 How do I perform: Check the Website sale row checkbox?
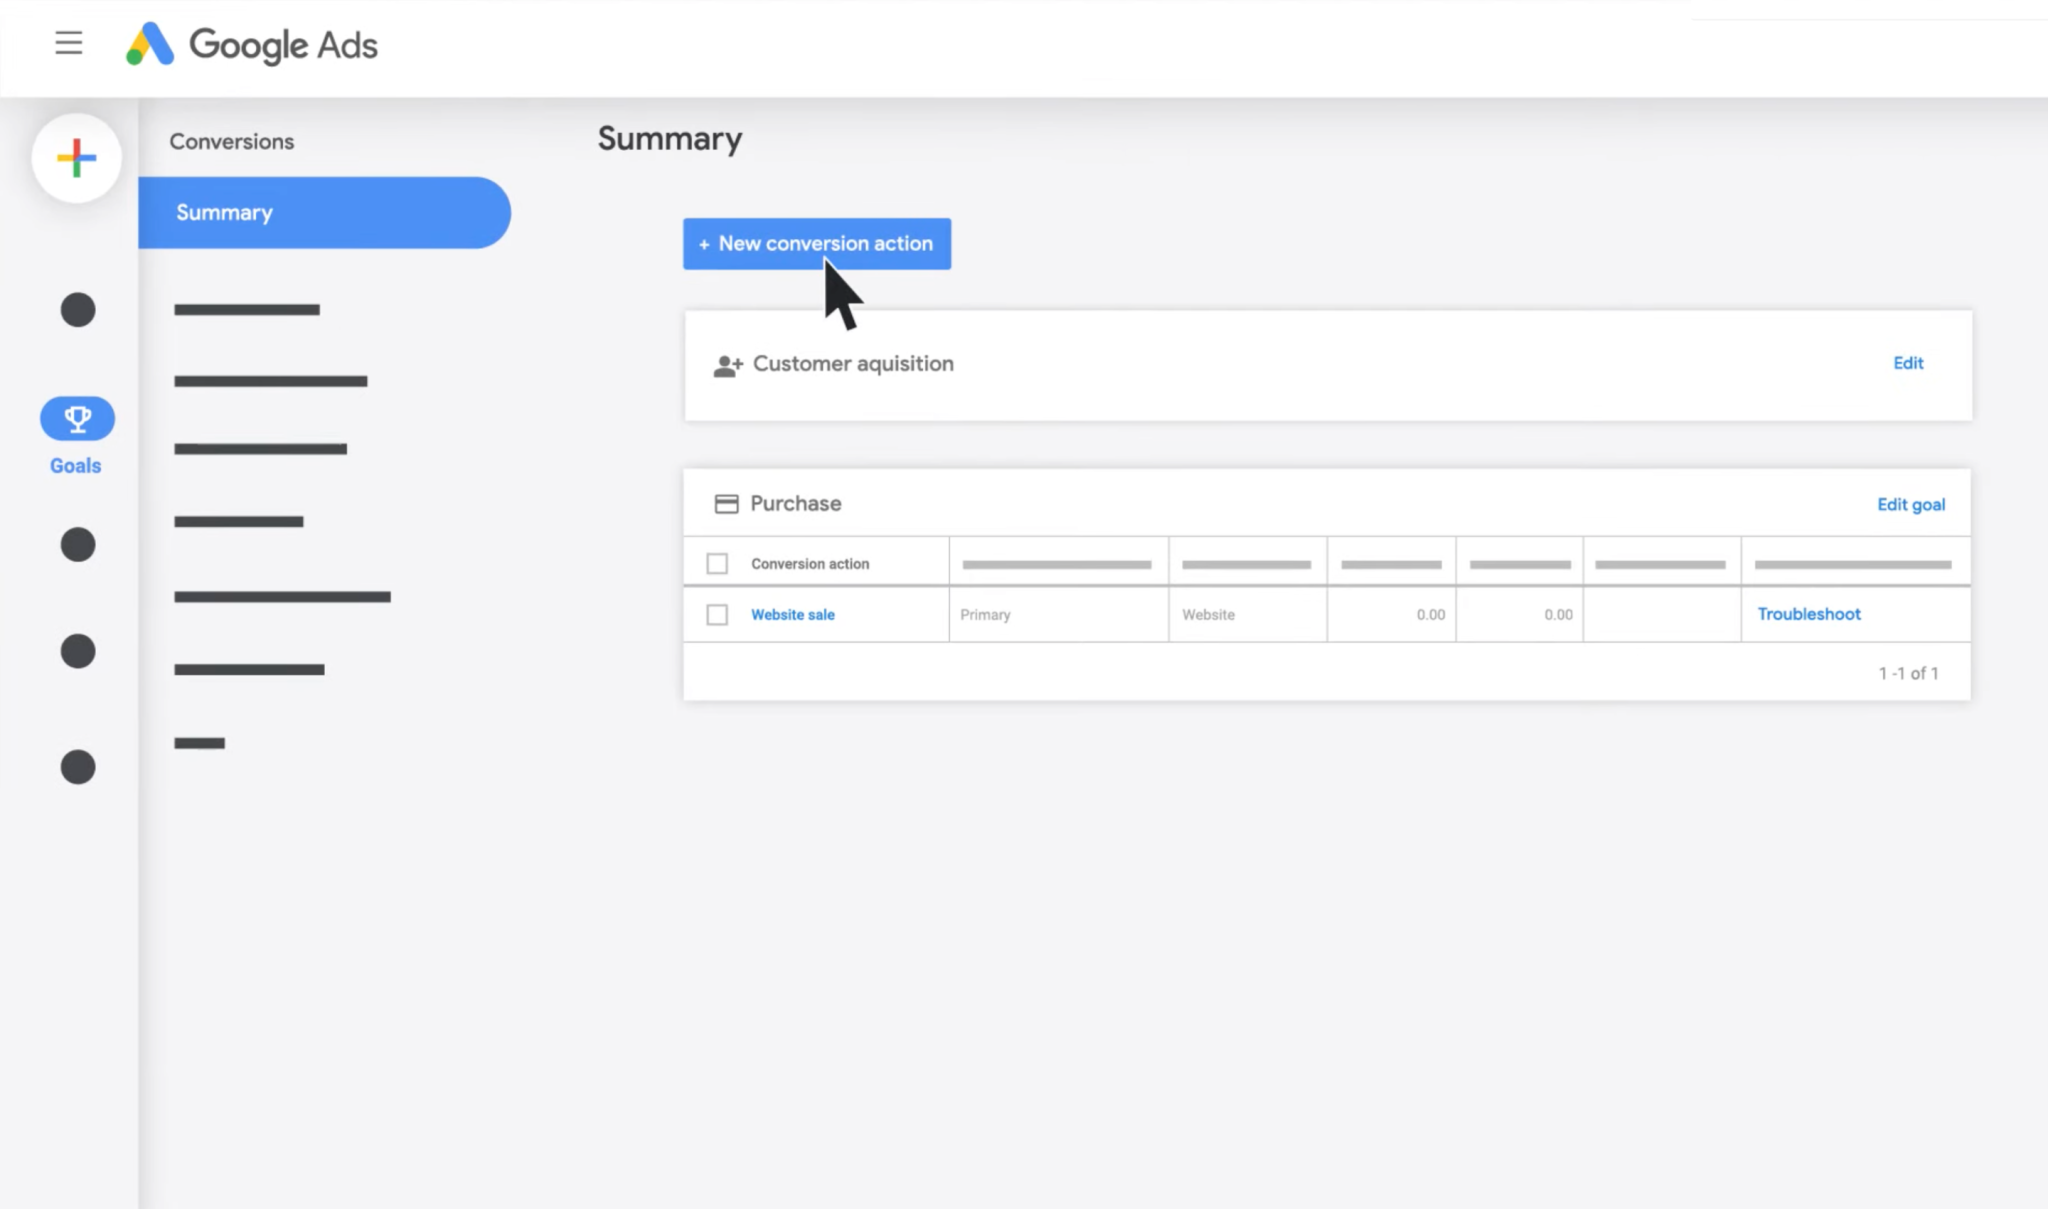click(x=716, y=614)
